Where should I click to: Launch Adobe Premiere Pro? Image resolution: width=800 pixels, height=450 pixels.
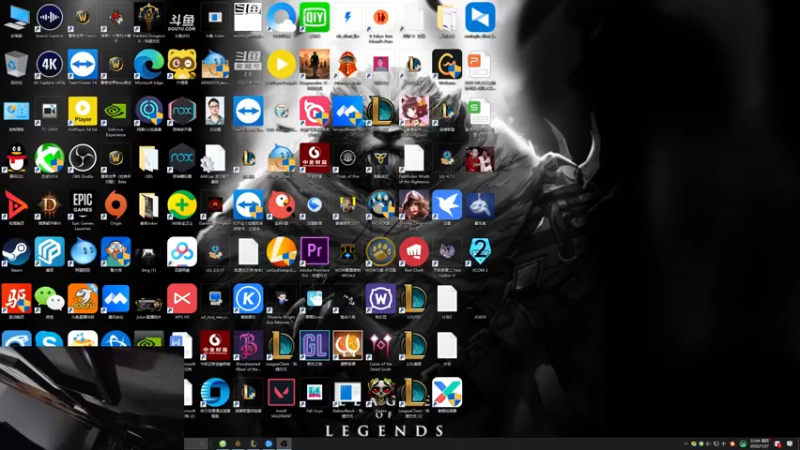pyautogui.click(x=314, y=252)
